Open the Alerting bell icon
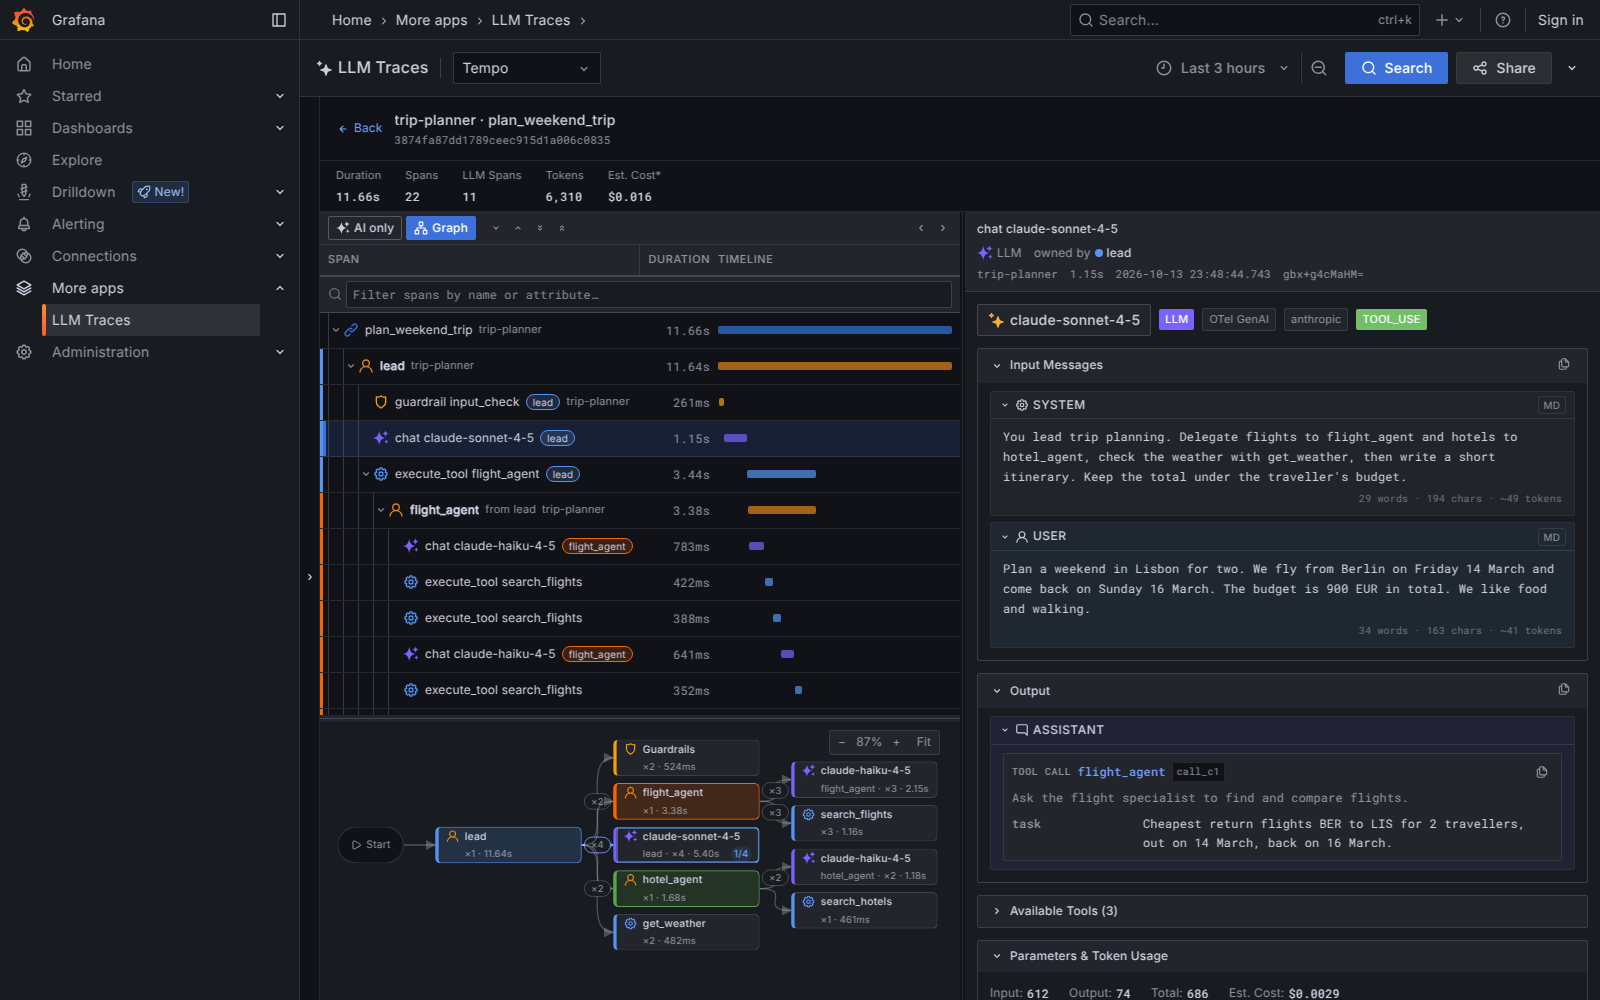 tap(24, 224)
